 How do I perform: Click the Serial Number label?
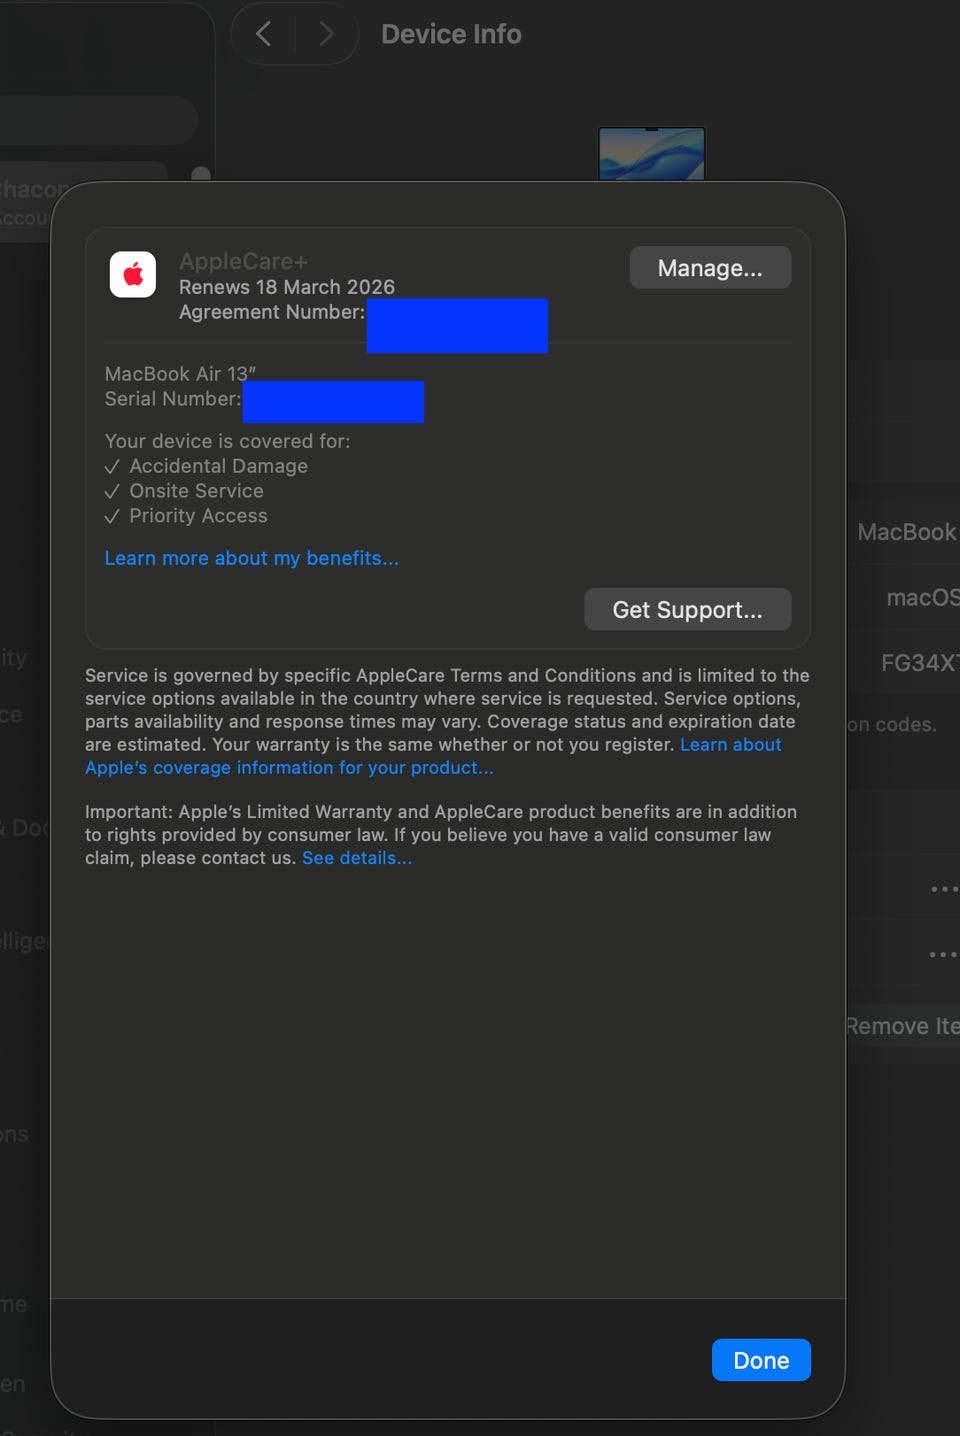[173, 399]
